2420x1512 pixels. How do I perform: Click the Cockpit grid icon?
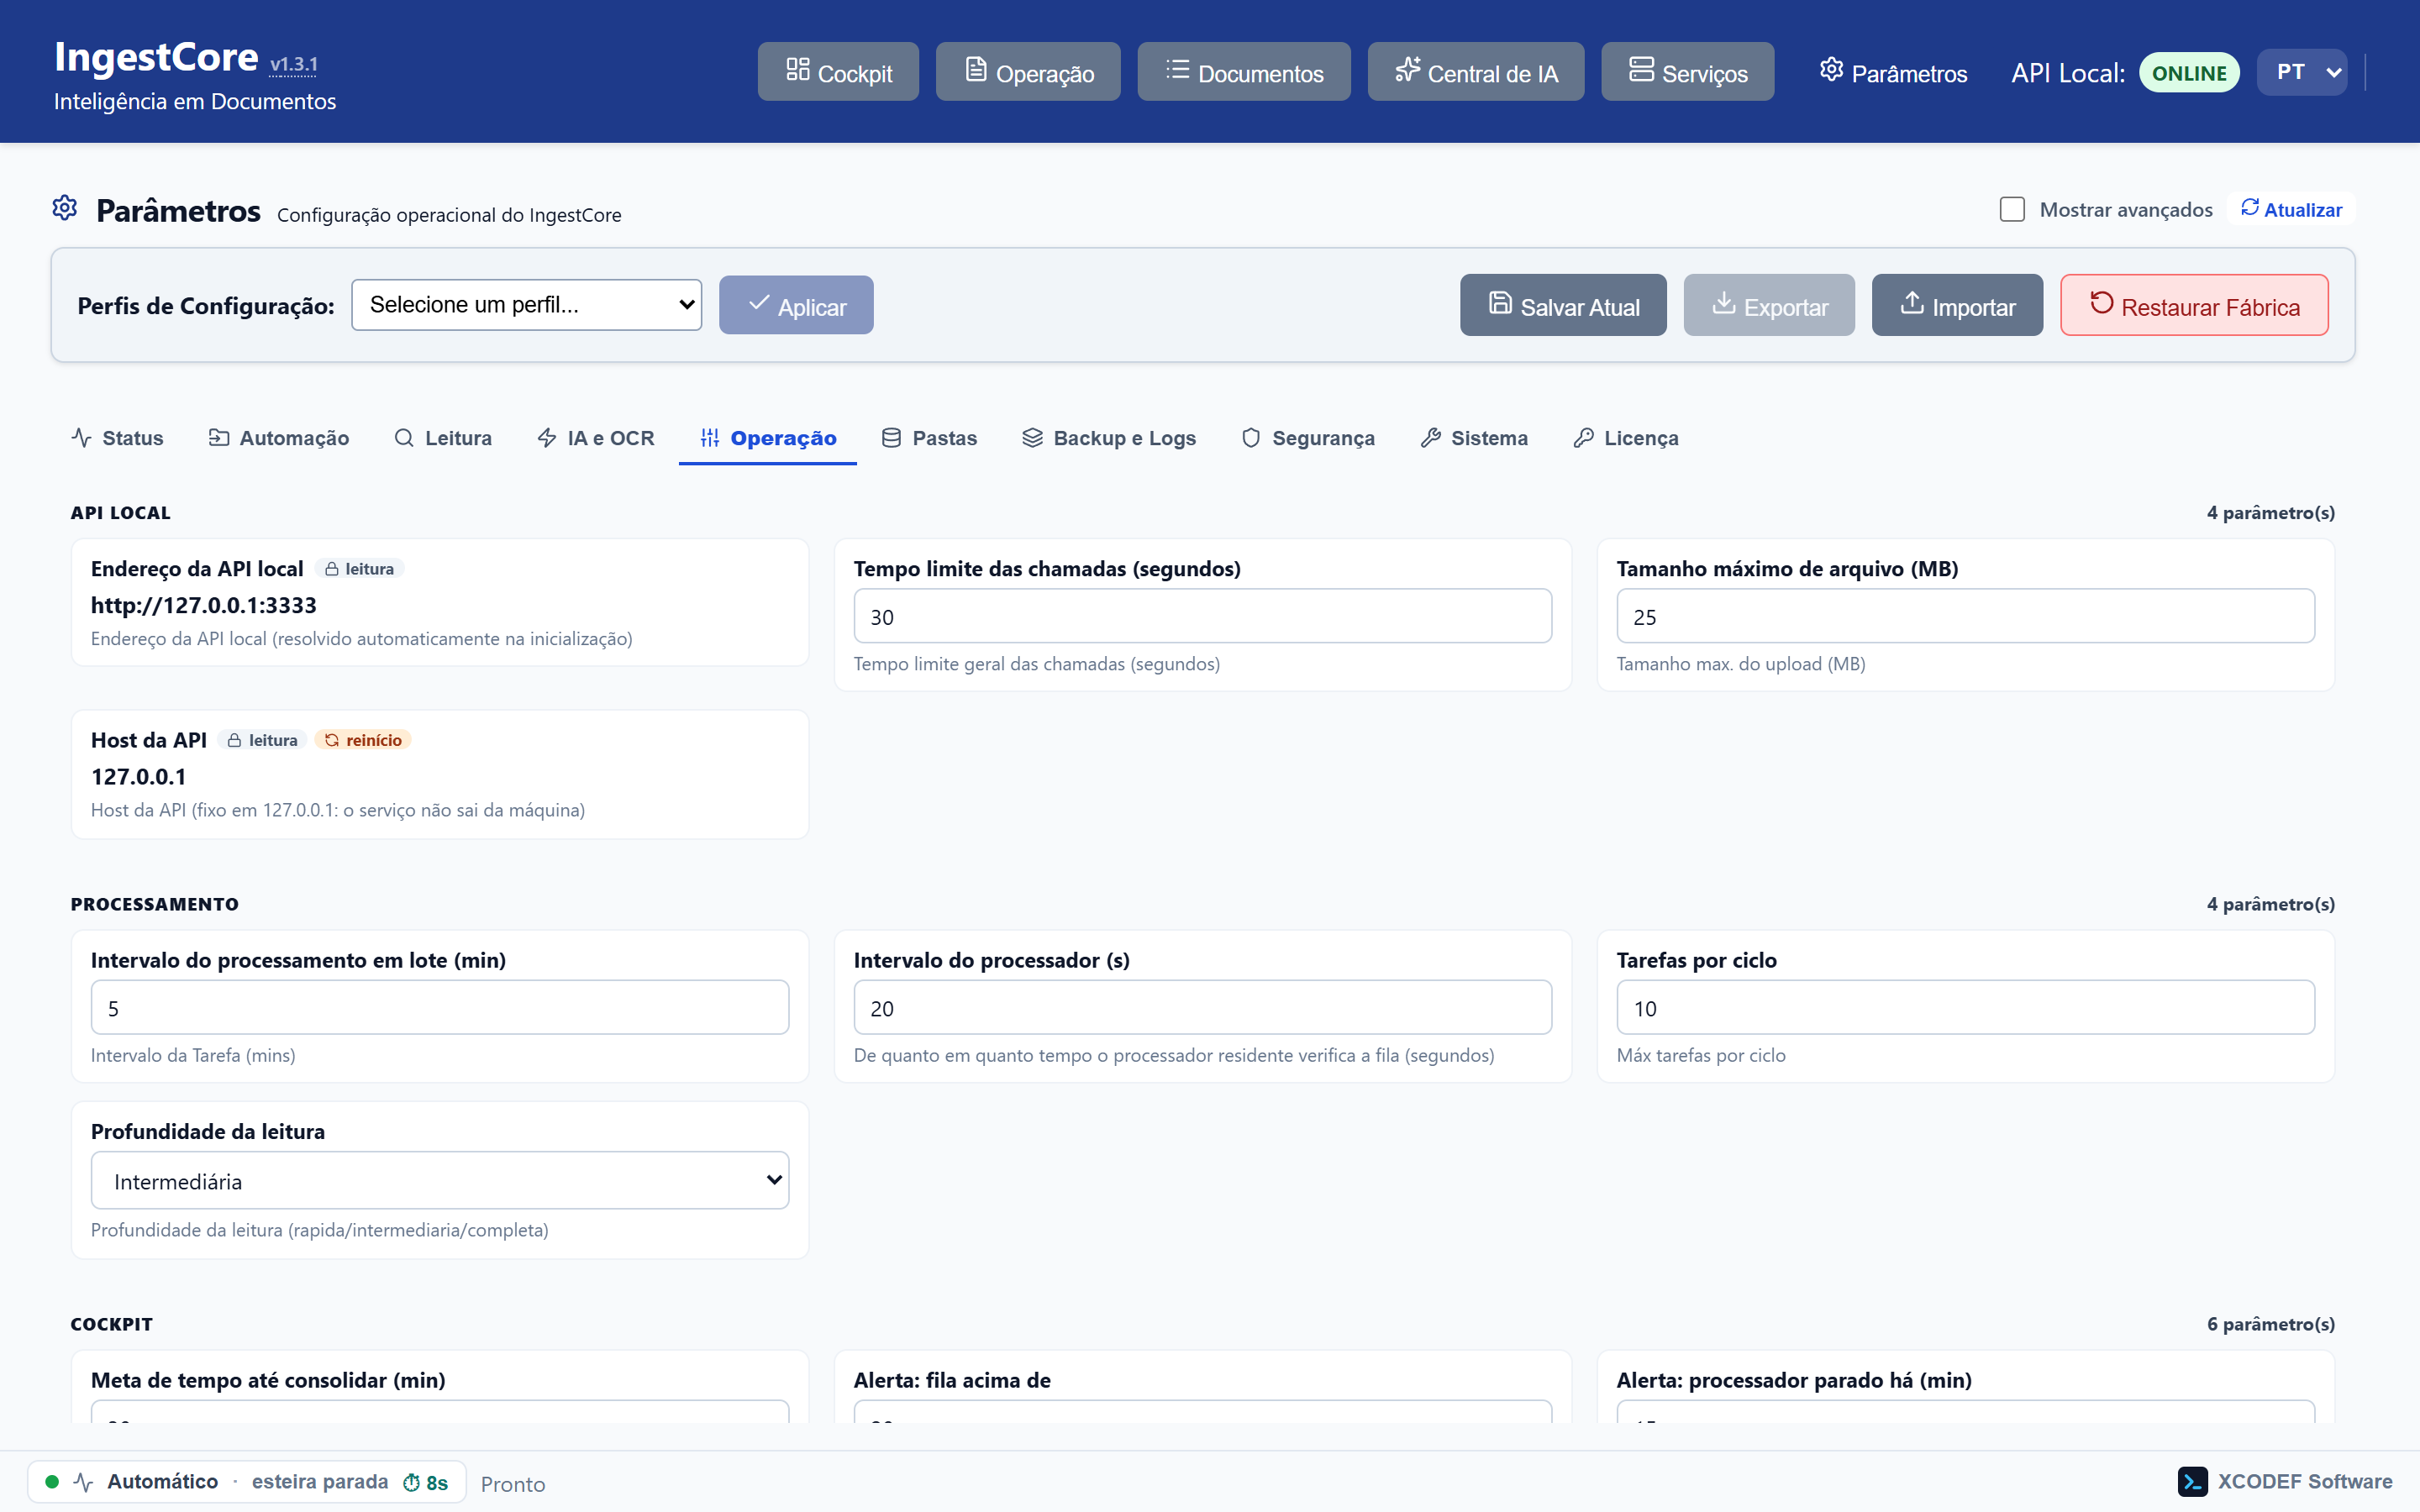click(x=797, y=70)
